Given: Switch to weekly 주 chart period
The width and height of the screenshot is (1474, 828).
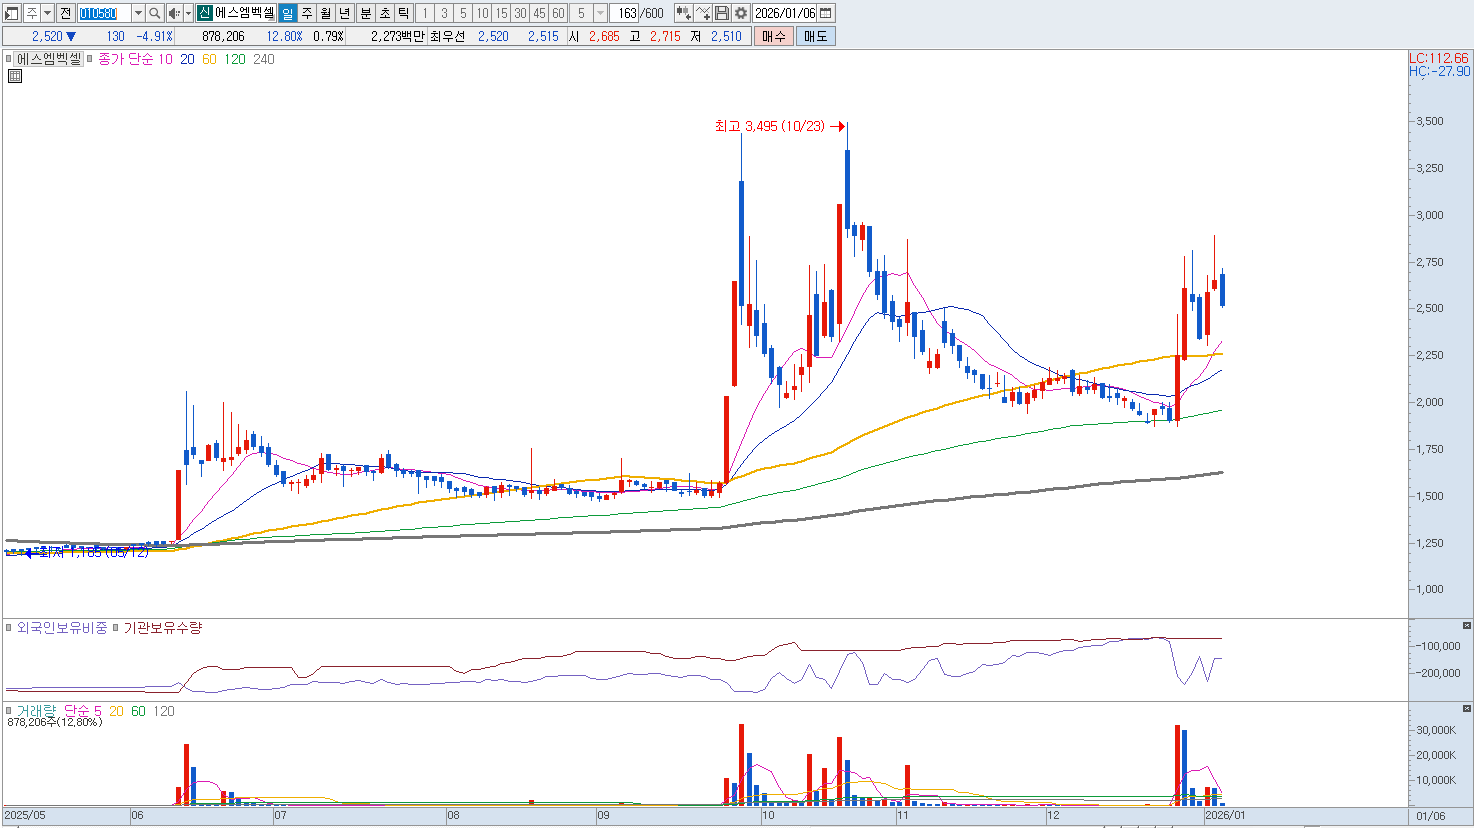Looking at the screenshot, I should (307, 13).
